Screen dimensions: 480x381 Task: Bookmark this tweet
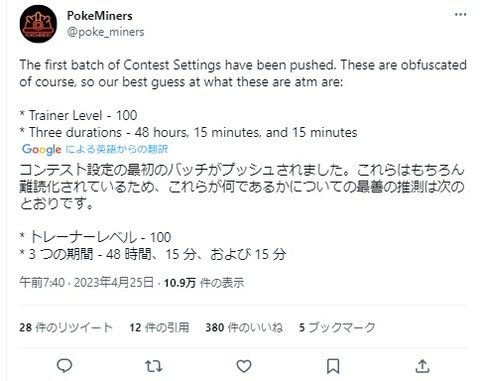click(333, 366)
